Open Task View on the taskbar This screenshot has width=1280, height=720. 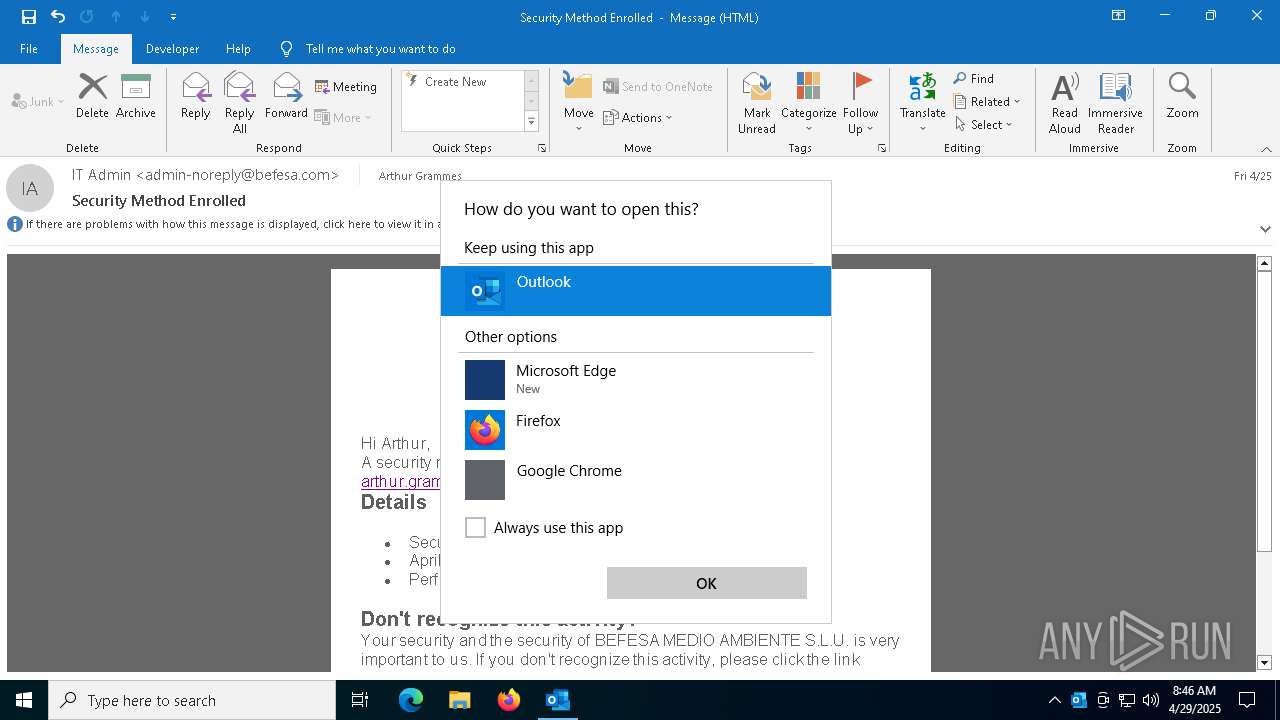pyautogui.click(x=360, y=700)
